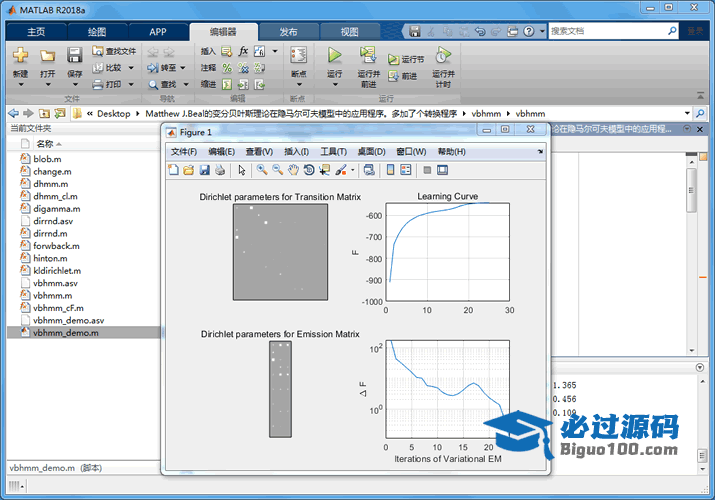
Task: Click the 查找 (Find) magnifier button
Action: 163,84
